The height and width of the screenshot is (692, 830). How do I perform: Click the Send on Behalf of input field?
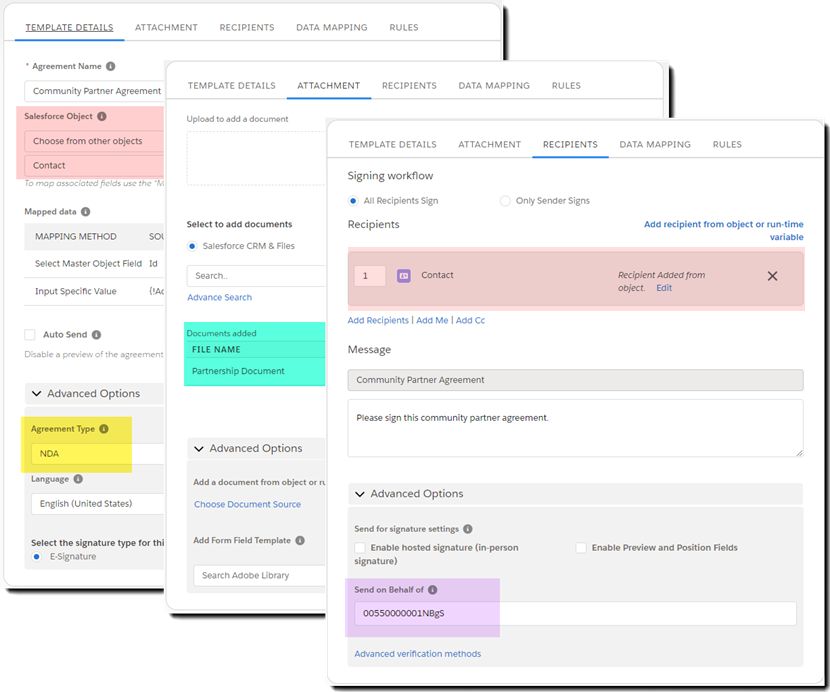click(x=575, y=613)
